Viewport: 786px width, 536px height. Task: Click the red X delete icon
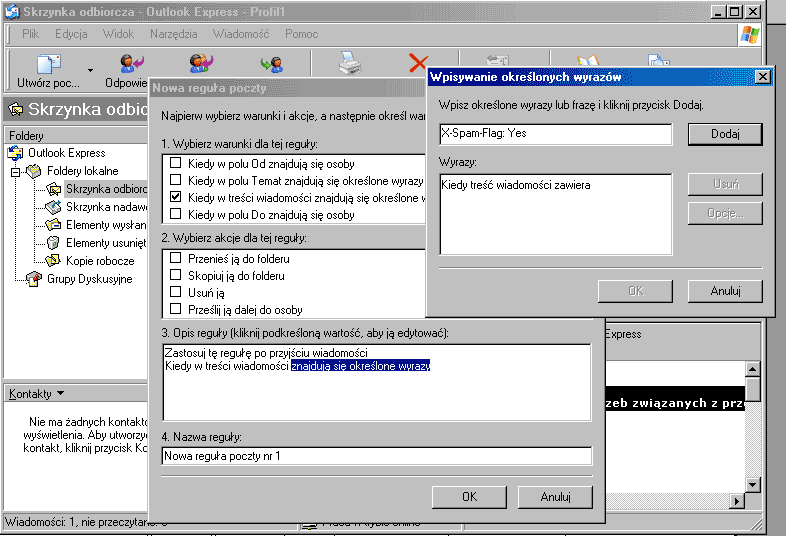(418, 64)
